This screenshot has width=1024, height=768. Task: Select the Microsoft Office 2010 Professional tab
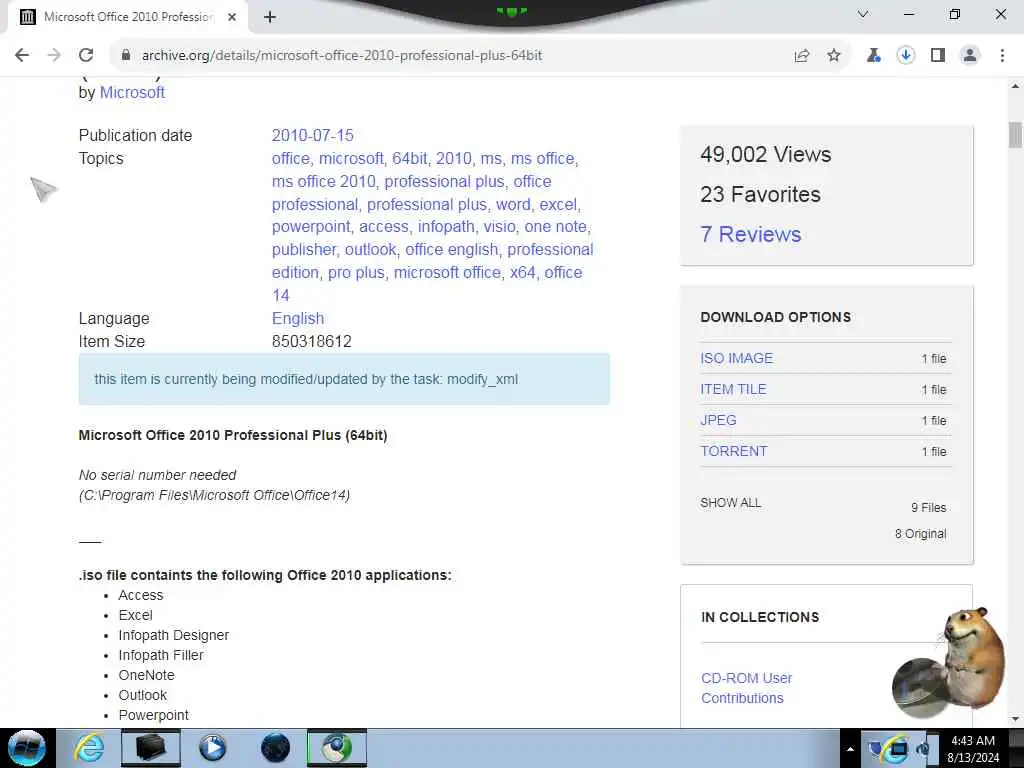coord(128,18)
